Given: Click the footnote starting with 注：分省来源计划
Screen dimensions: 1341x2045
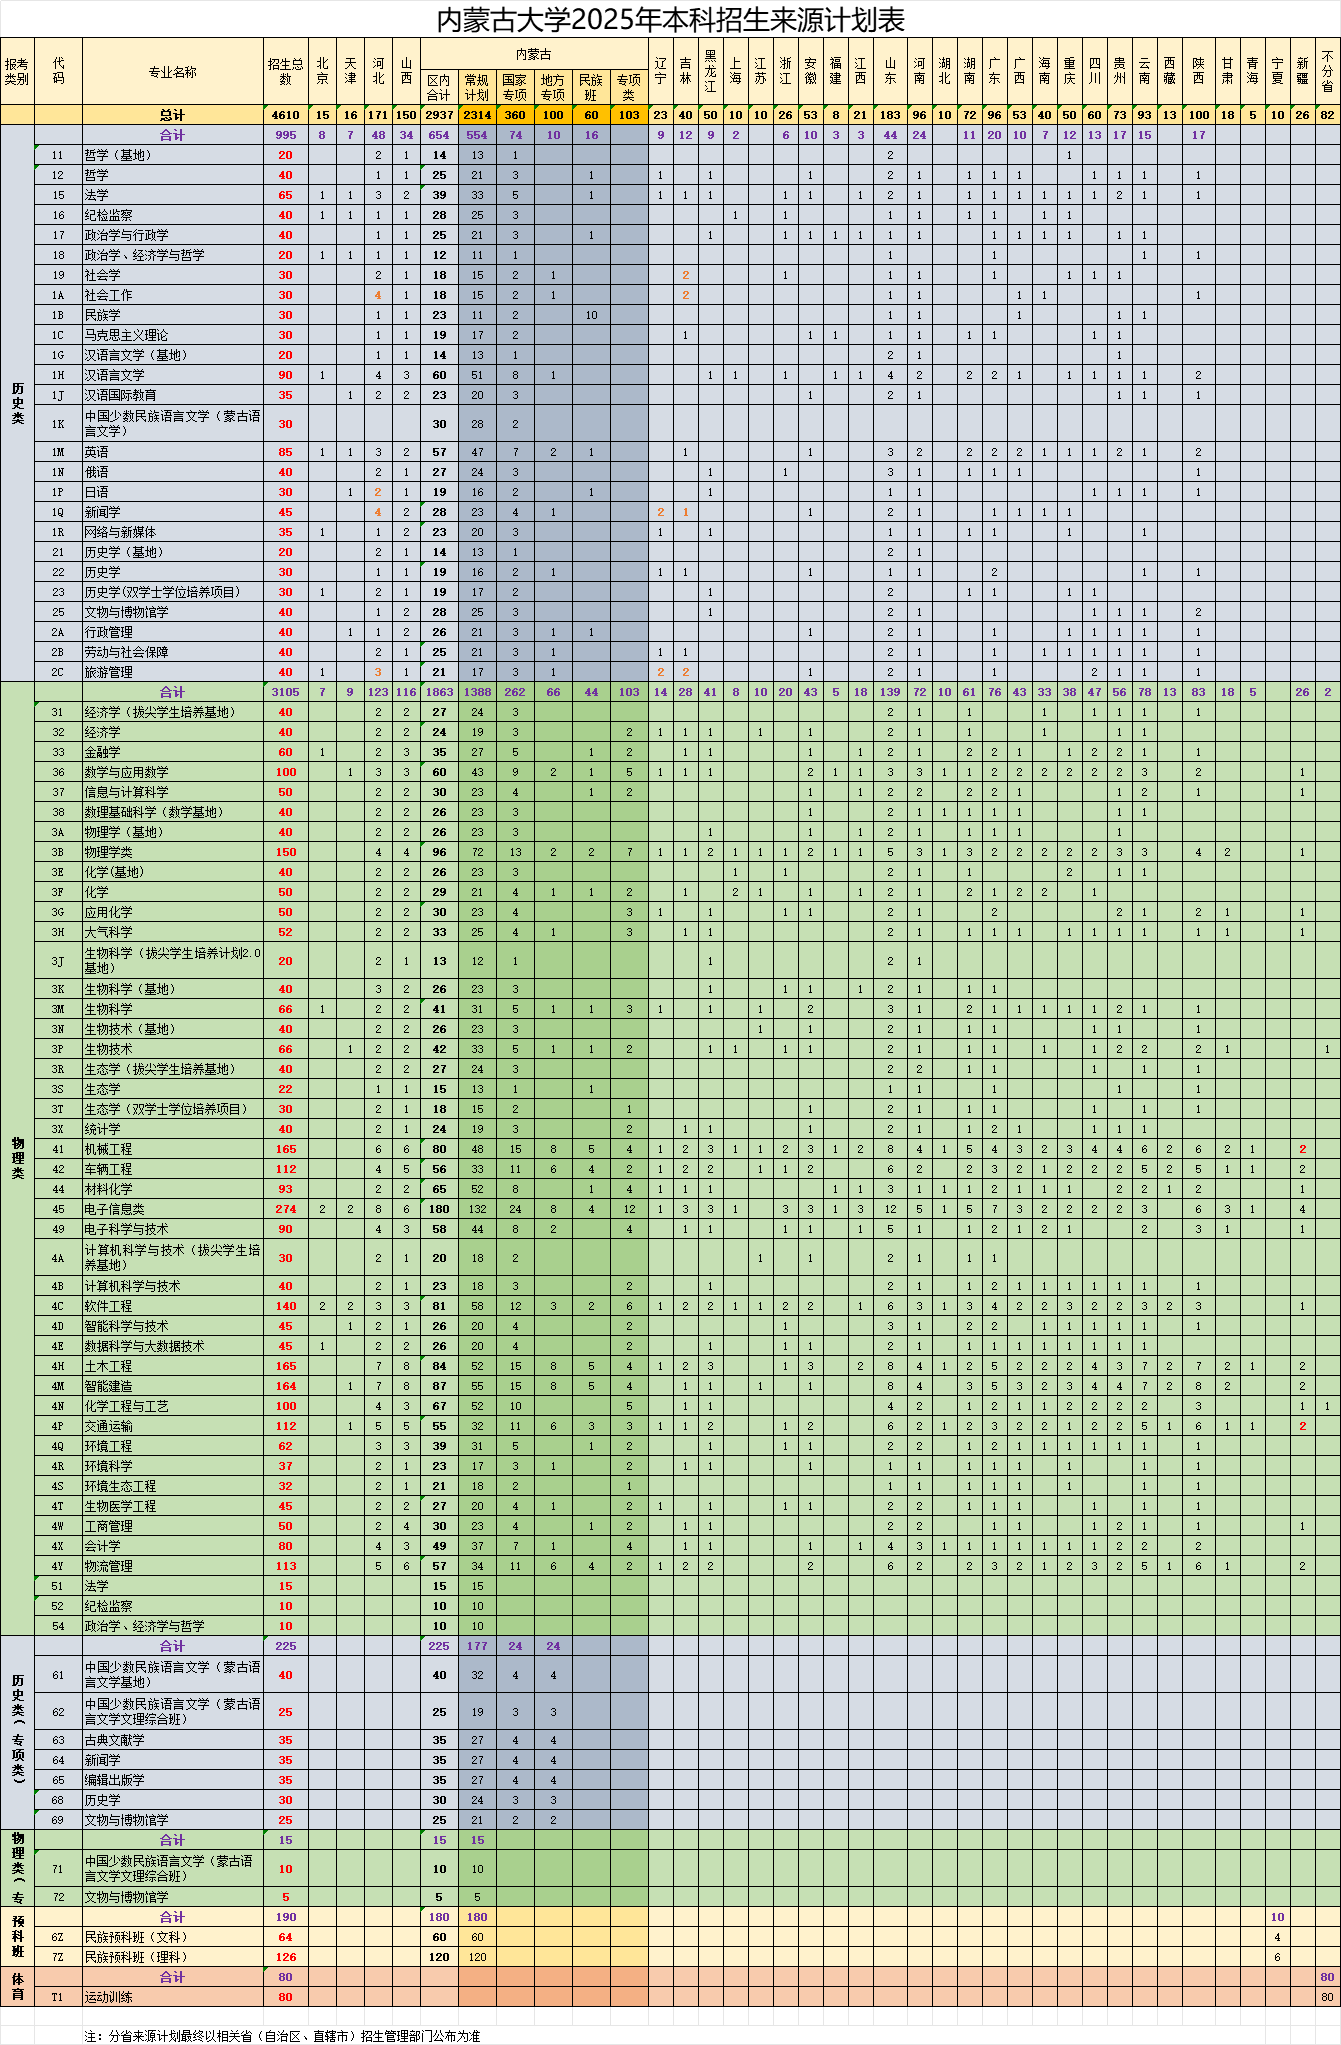Looking at the screenshot, I should point(283,2035).
